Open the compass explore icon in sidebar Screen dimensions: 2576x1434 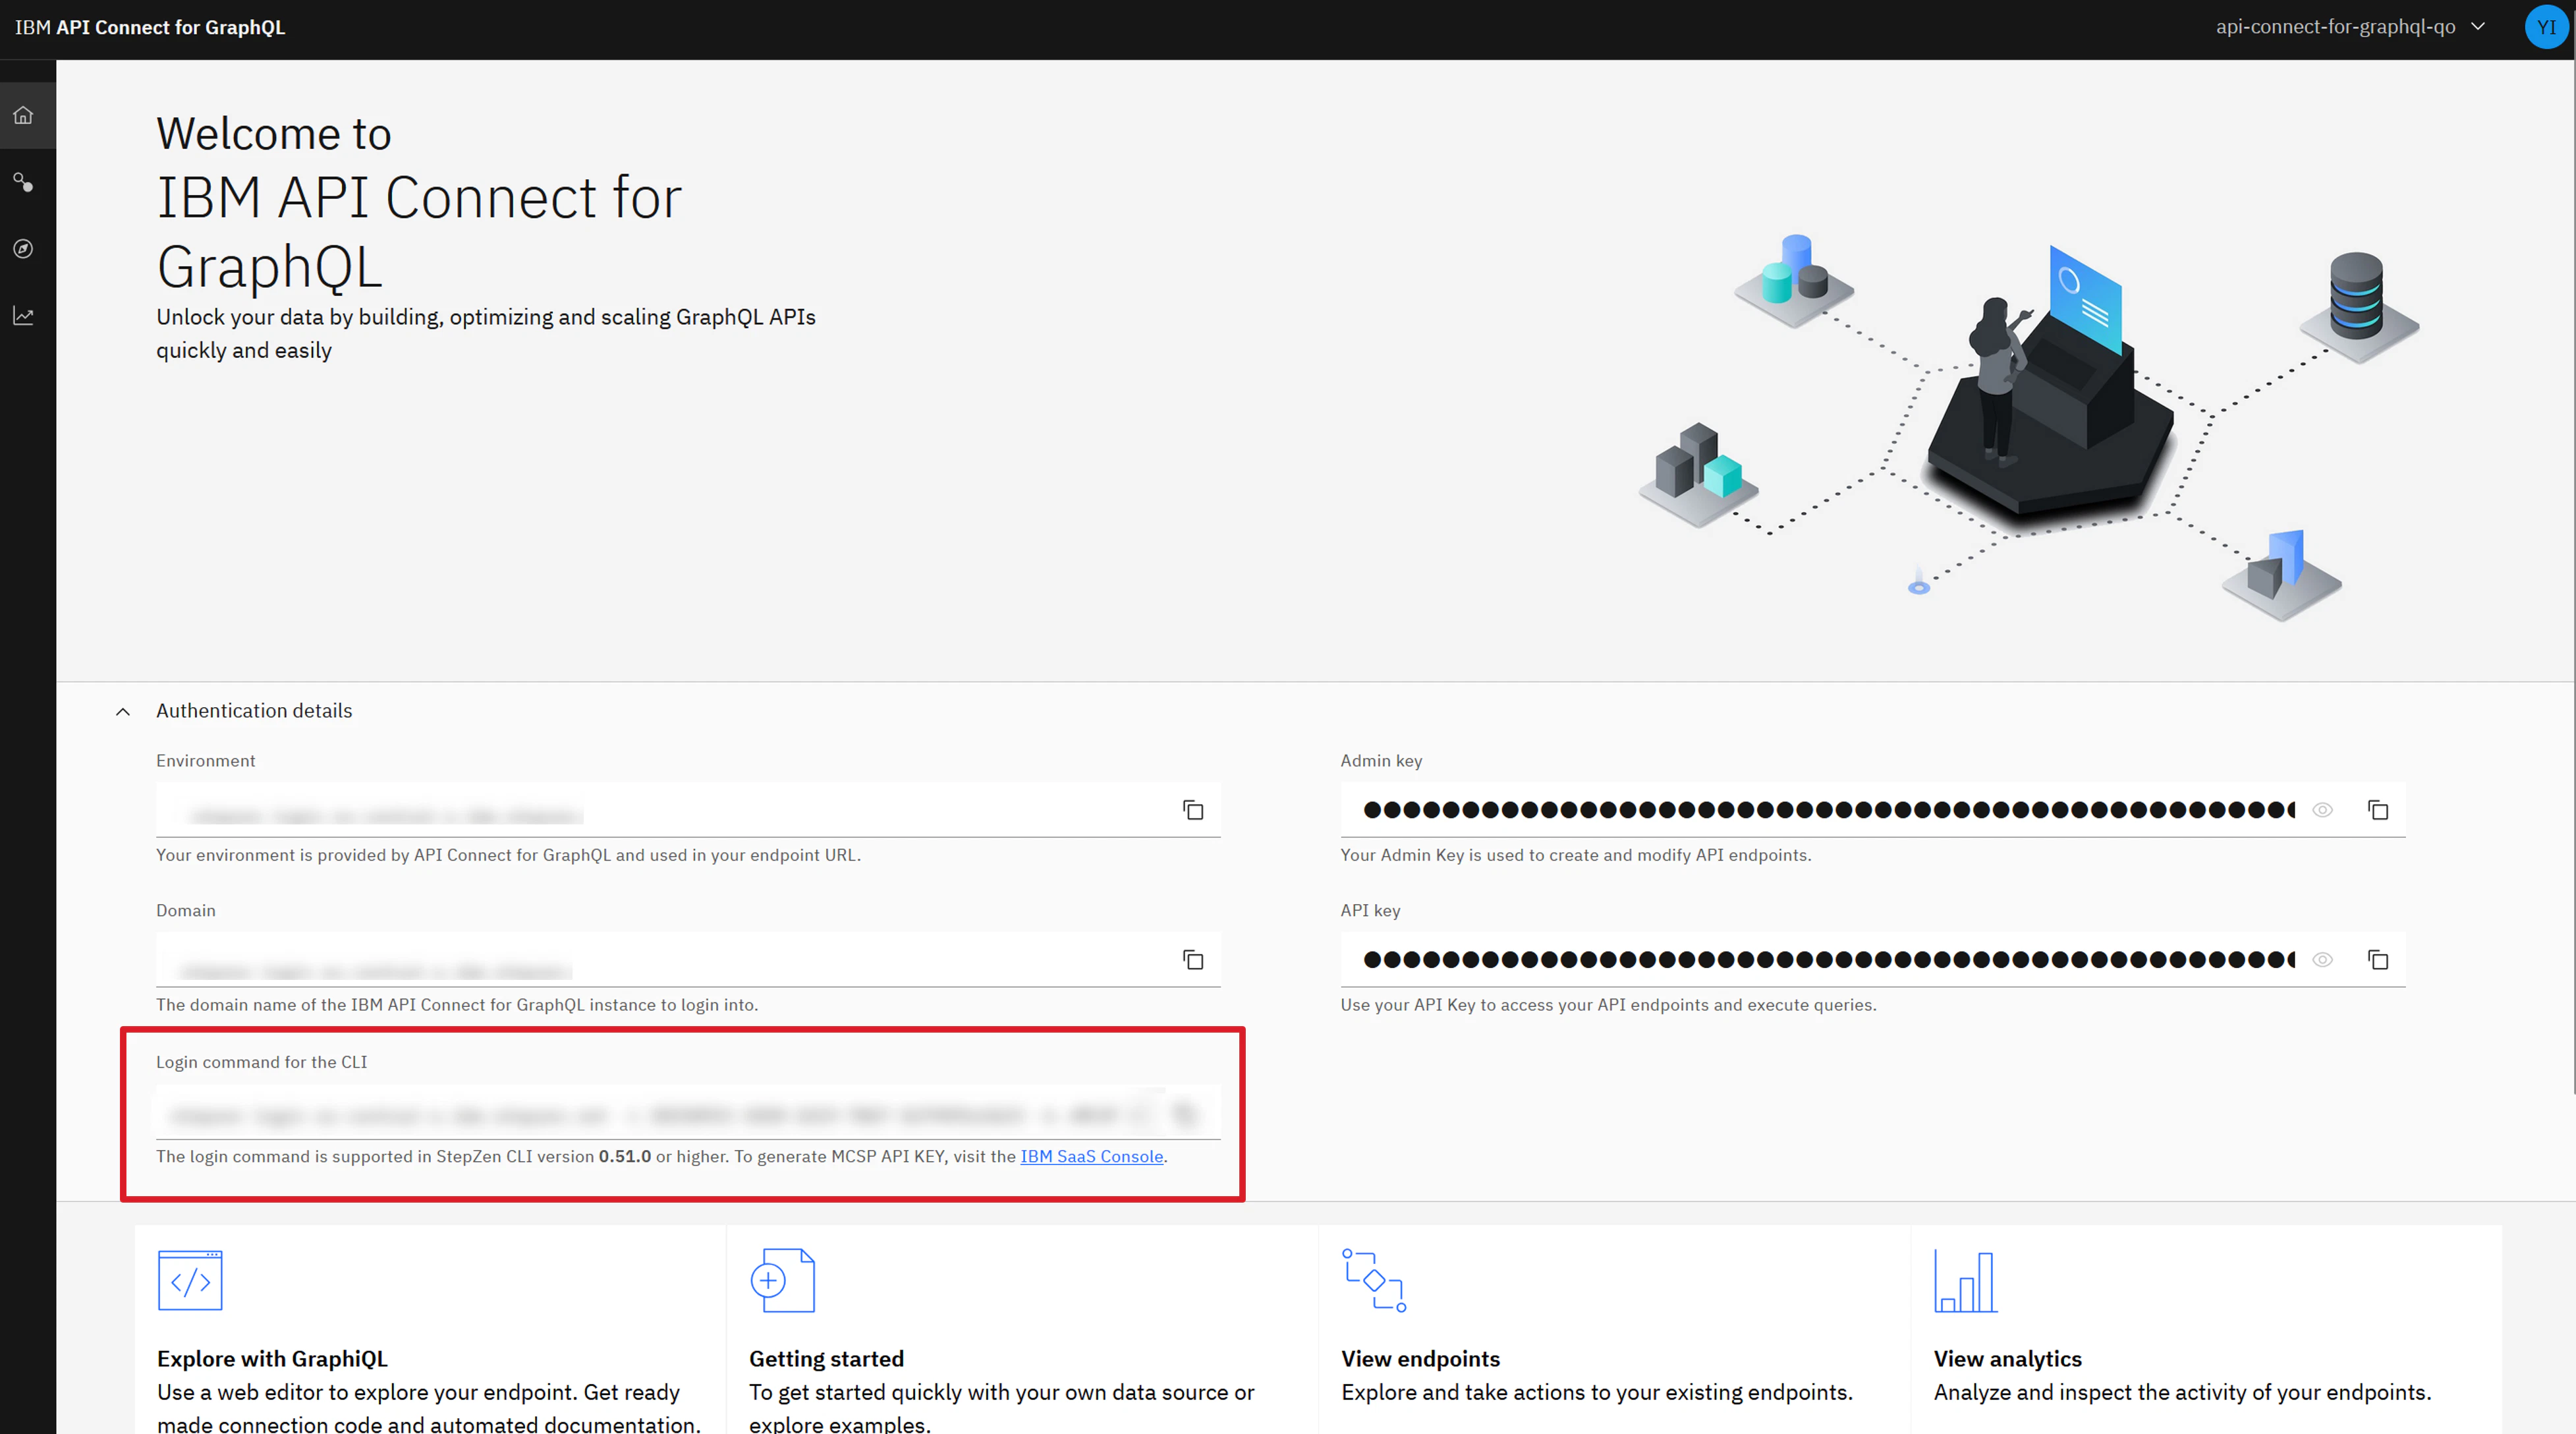pyautogui.click(x=23, y=249)
